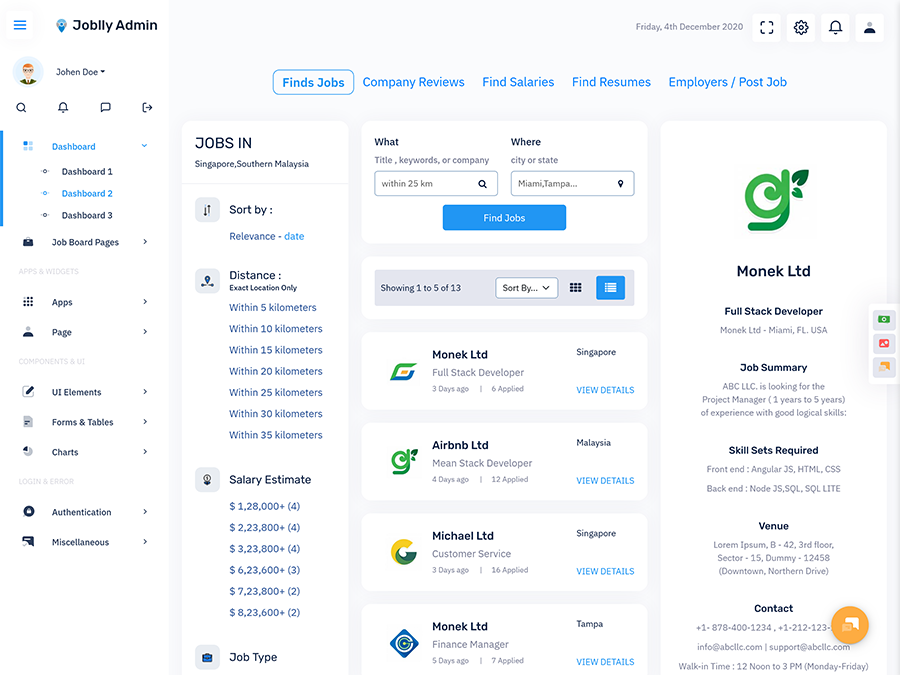Expand the Authentication menu
The image size is (900, 675).
[x=85, y=512]
